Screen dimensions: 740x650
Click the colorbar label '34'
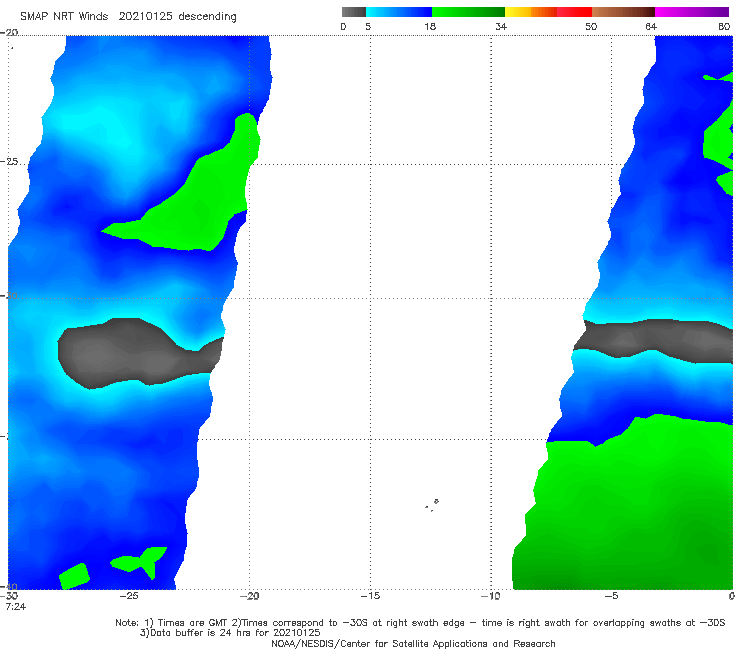pyautogui.click(x=501, y=27)
